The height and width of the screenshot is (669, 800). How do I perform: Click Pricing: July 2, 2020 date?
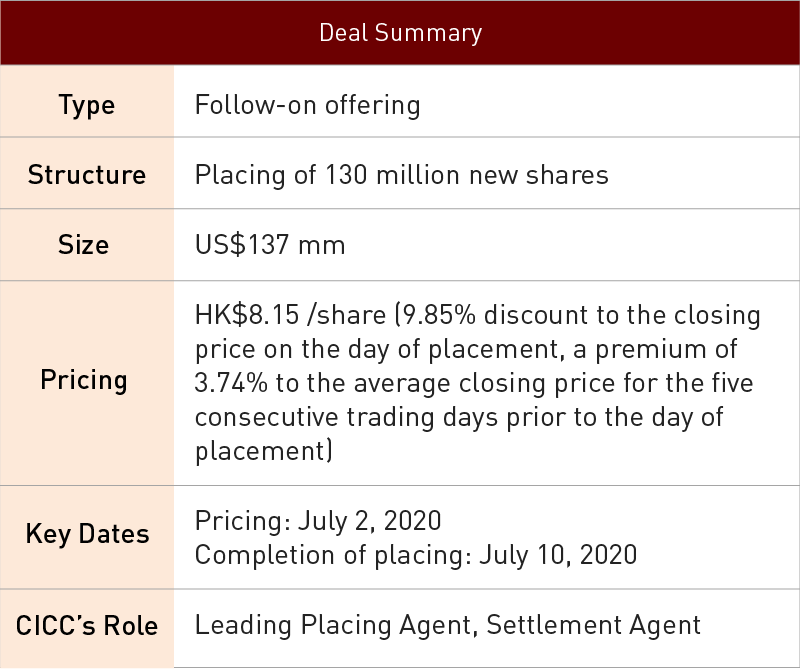(317, 521)
